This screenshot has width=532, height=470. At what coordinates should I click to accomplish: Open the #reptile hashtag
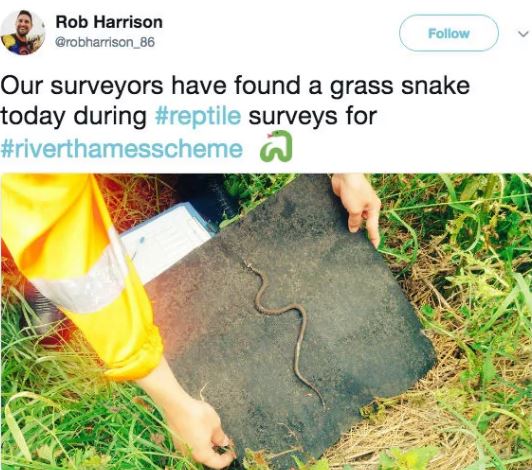click(198, 116)
